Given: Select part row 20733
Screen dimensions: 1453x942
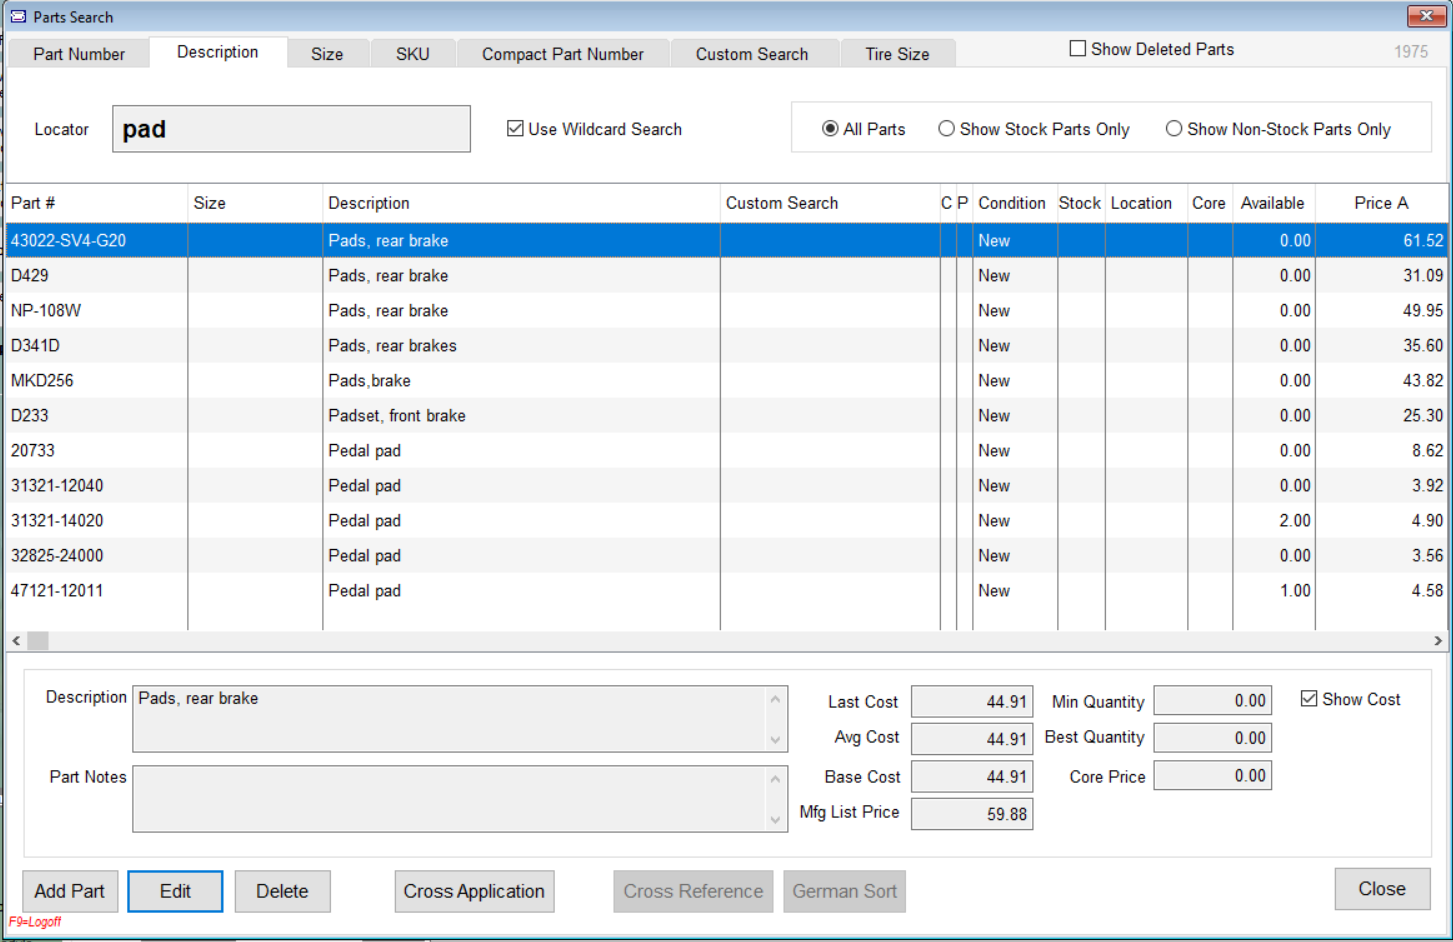Looking at the screenshot, I should (x=726, y=450).
